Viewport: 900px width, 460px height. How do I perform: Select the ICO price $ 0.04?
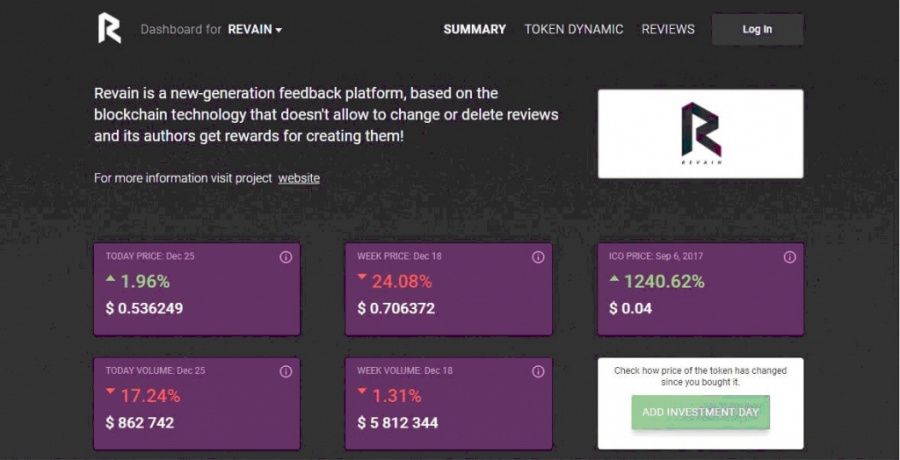[x=630, y=308]
